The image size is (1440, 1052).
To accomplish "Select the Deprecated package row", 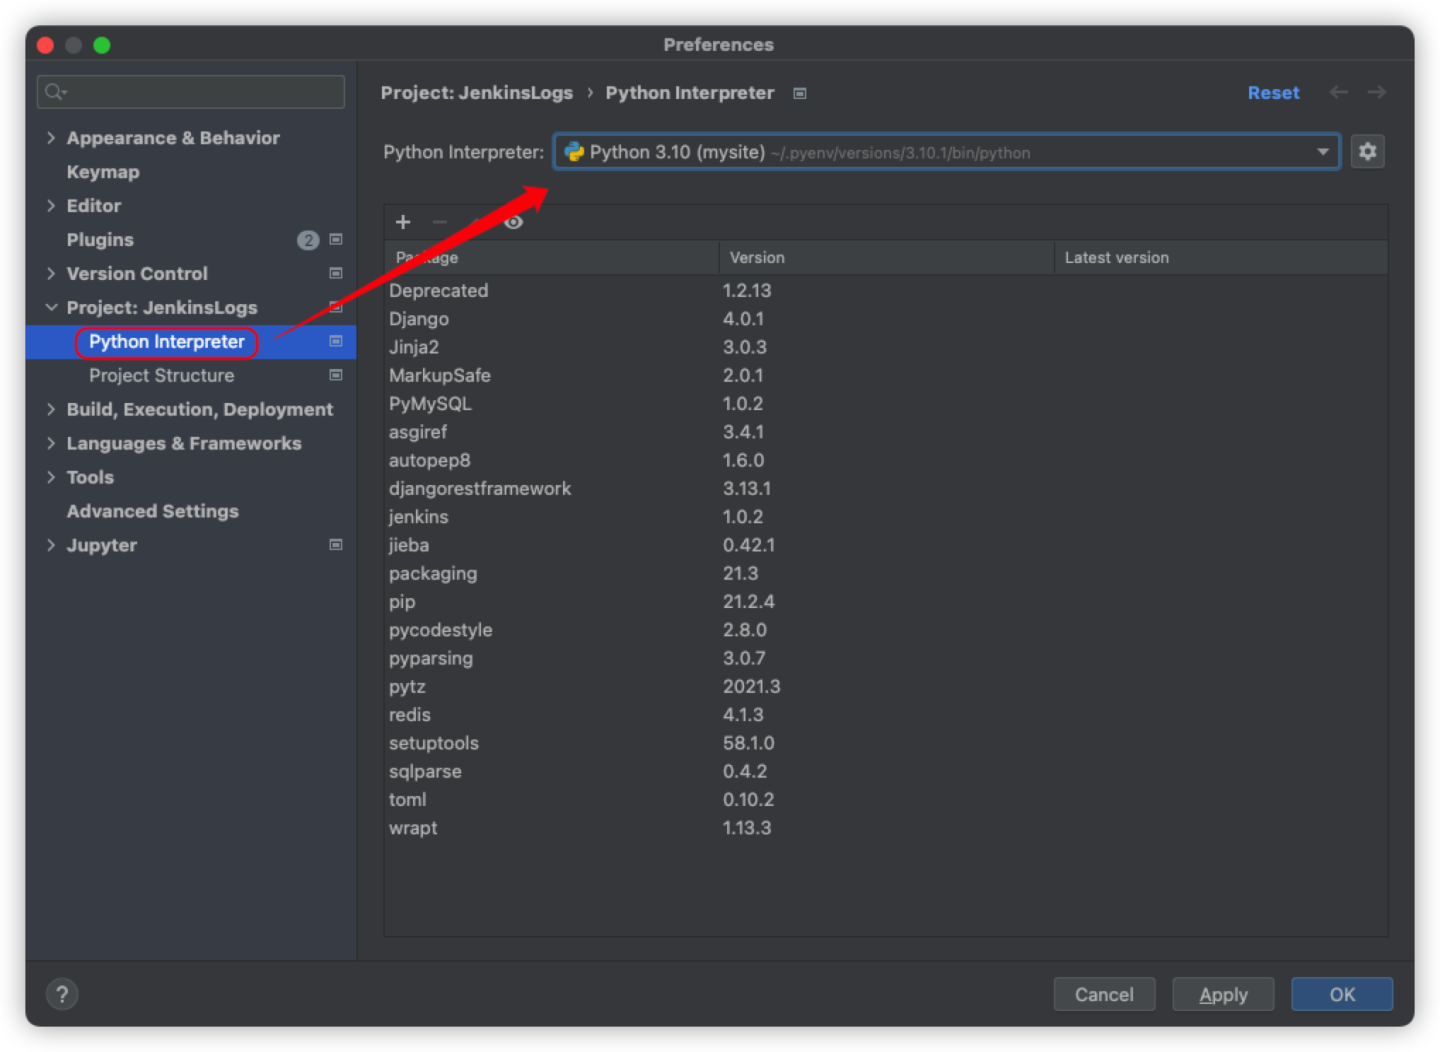I will pyautogui.click(x=886, y=291).
